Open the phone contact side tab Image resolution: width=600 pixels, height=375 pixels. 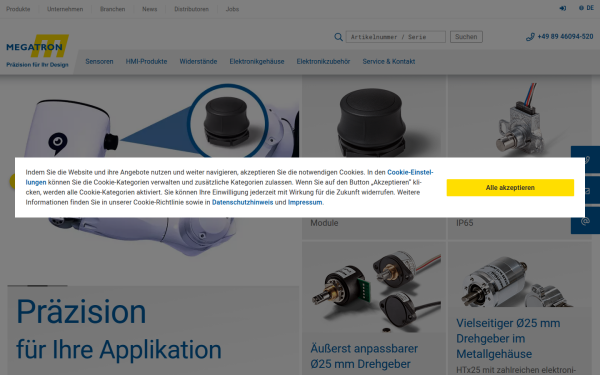[585, 160]
